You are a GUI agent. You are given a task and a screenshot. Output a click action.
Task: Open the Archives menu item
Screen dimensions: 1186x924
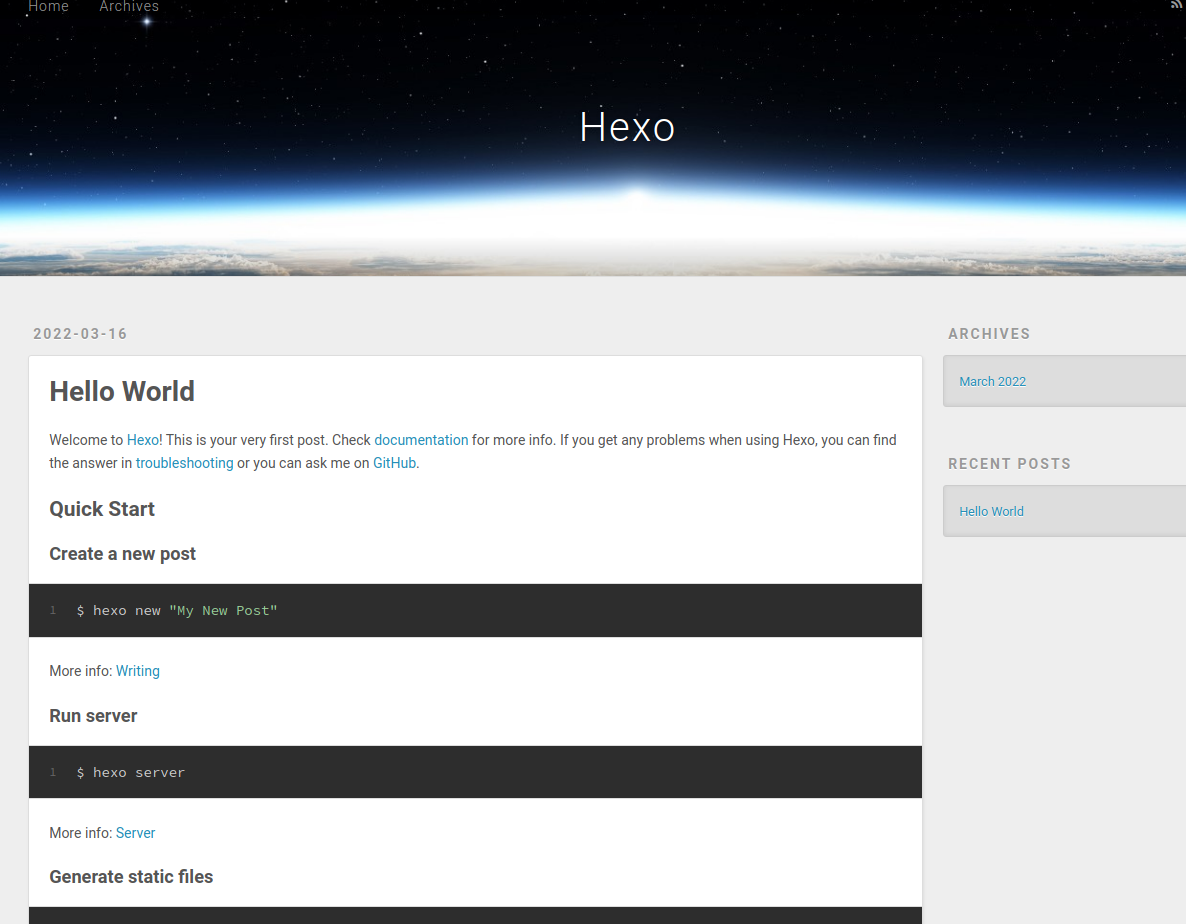(129, 6)
